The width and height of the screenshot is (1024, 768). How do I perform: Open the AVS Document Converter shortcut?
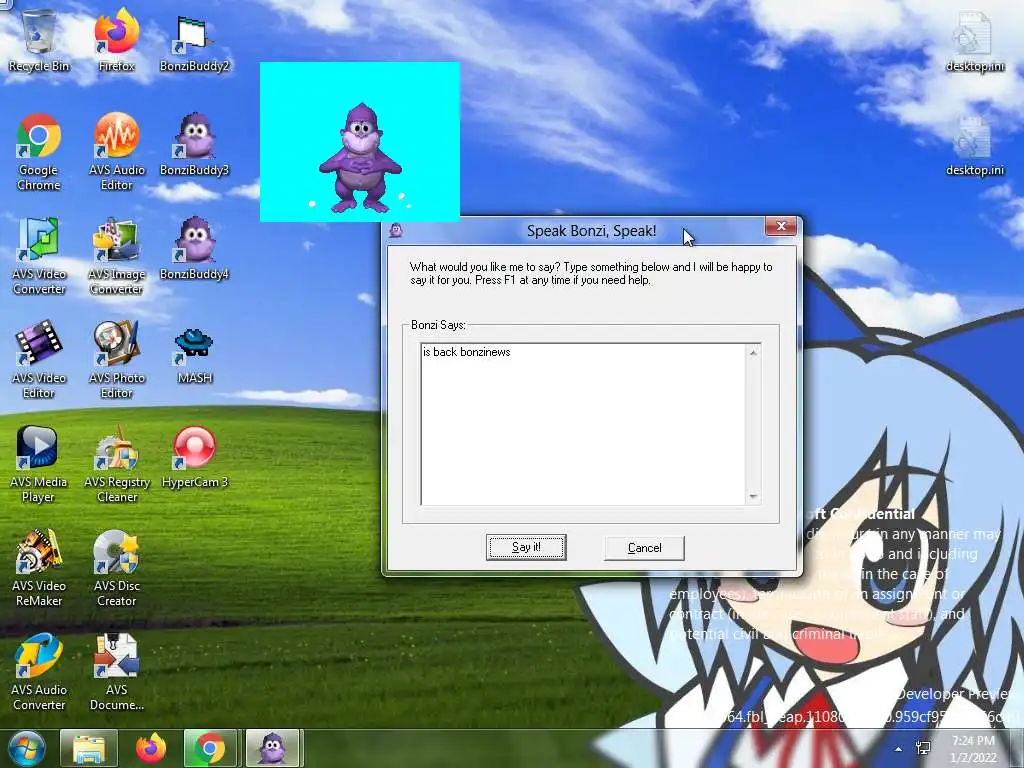tap(117, 671)
